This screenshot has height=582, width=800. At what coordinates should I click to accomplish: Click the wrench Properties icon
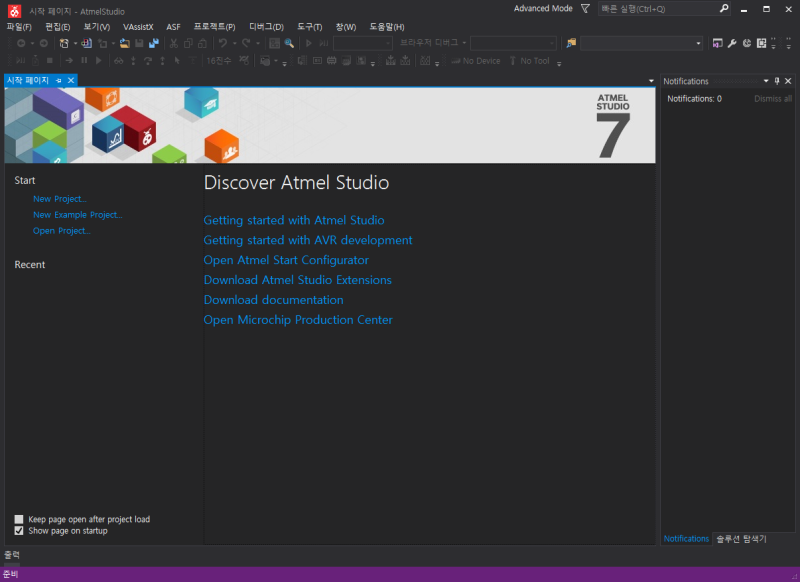click(732, 43)
